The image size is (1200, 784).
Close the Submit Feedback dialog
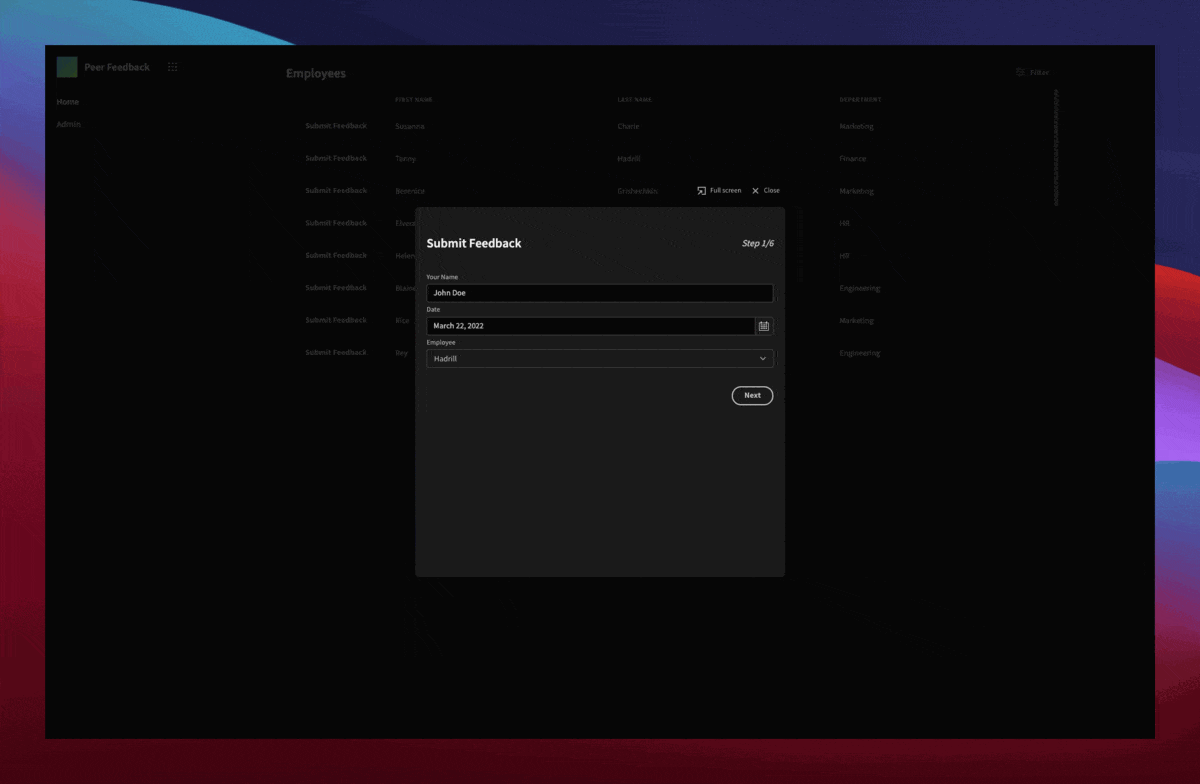[765, 190]
